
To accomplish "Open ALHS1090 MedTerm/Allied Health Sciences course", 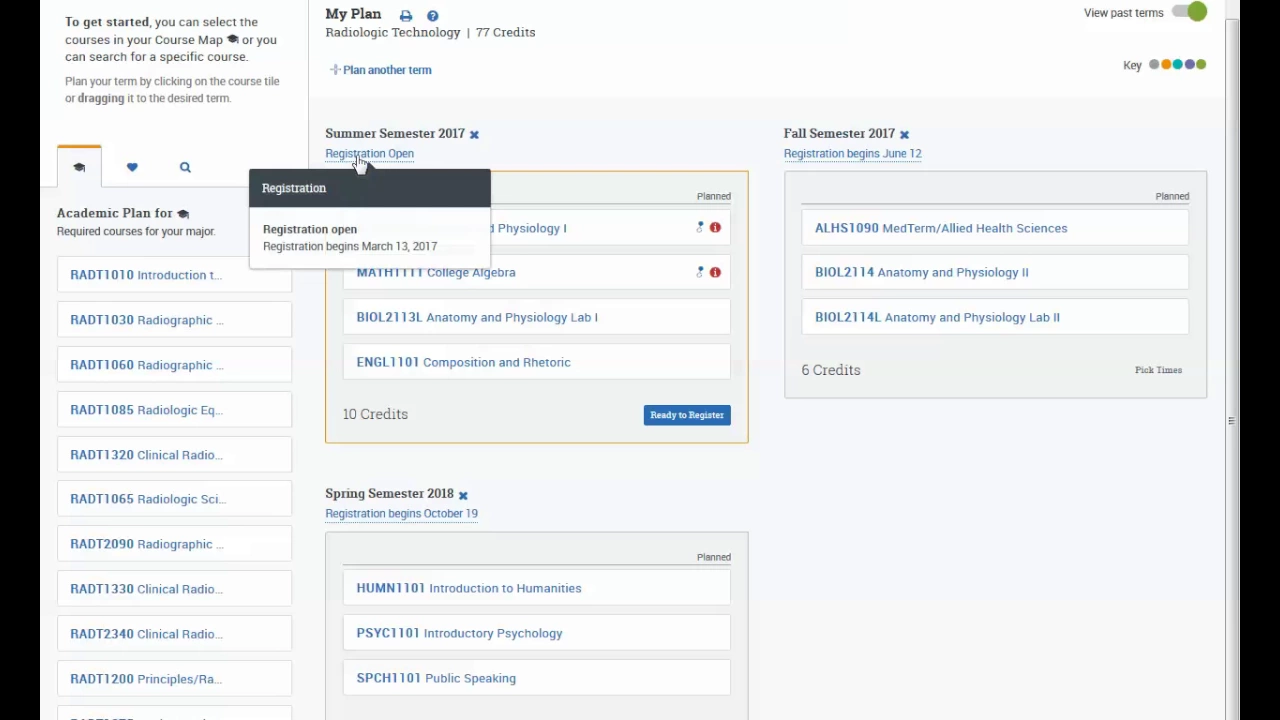I will (995, 228).
